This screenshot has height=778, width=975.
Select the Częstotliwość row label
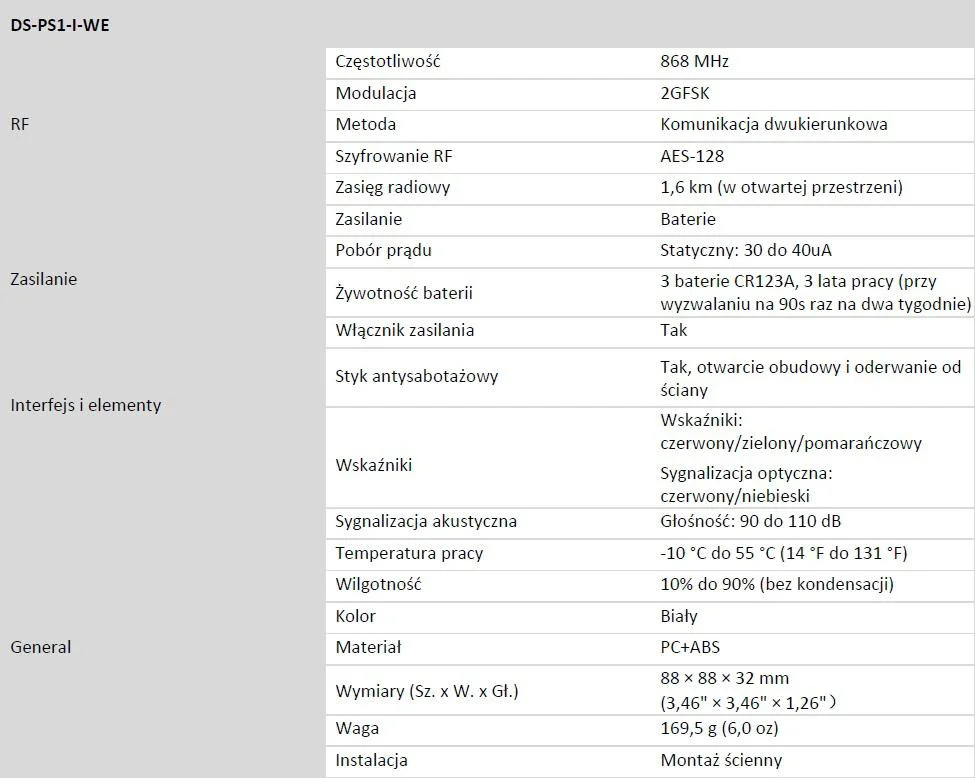[387, 61]
